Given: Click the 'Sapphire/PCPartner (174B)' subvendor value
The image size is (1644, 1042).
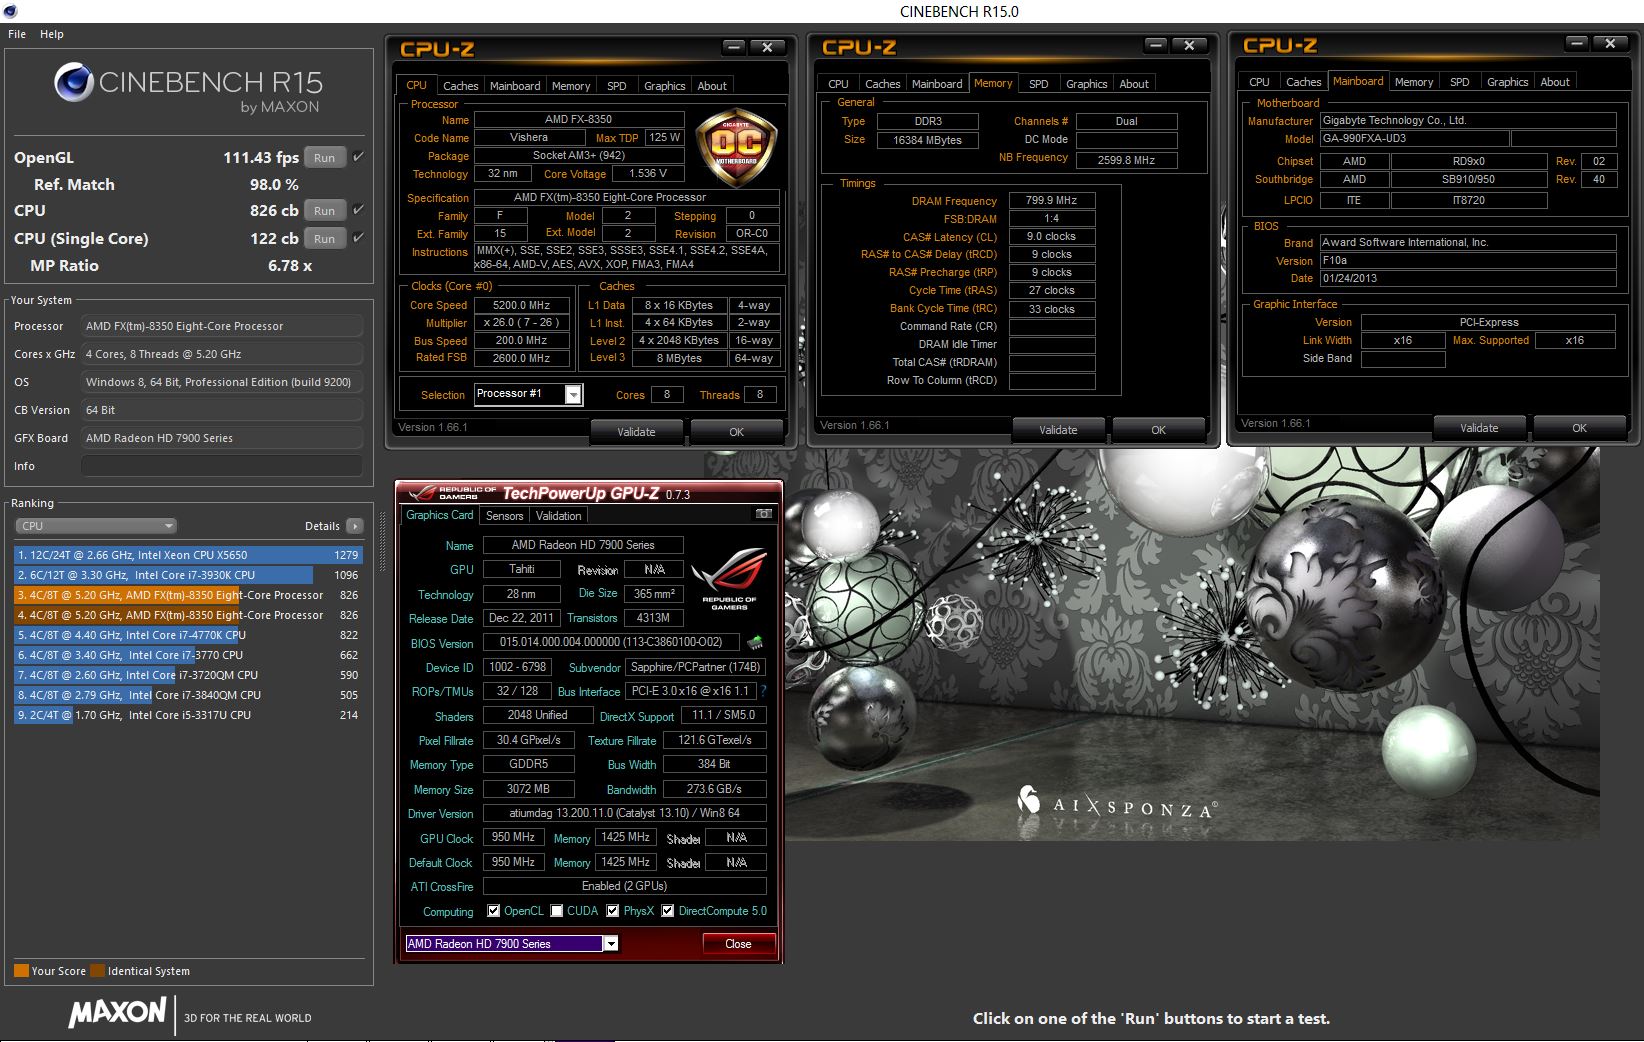Looking at the screenshot, I should [x=696, y=667].
